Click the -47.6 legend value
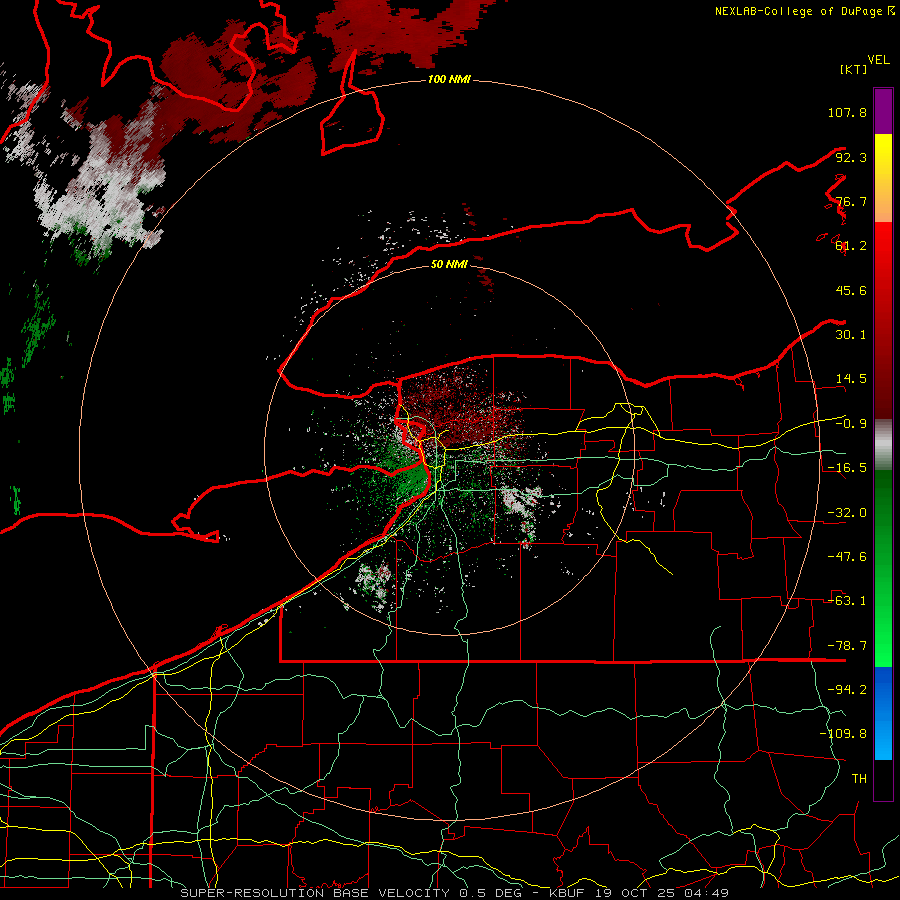900x900 pixels. point(847,557)
